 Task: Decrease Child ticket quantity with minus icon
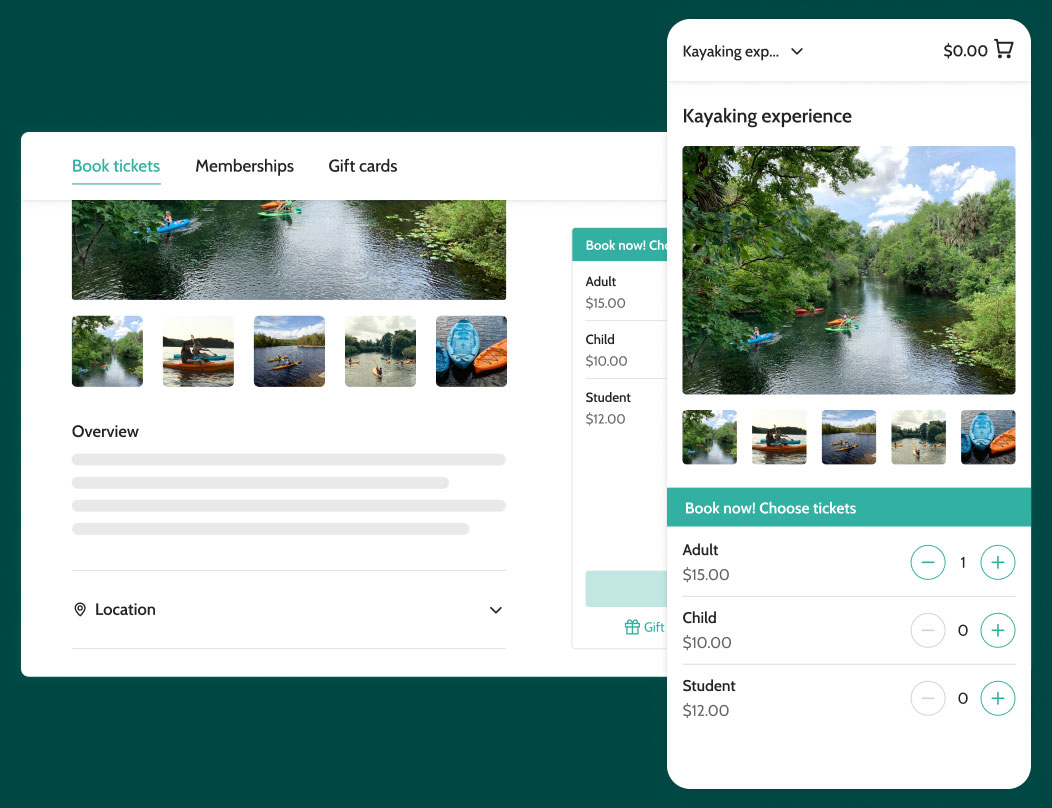coord(928,630)
